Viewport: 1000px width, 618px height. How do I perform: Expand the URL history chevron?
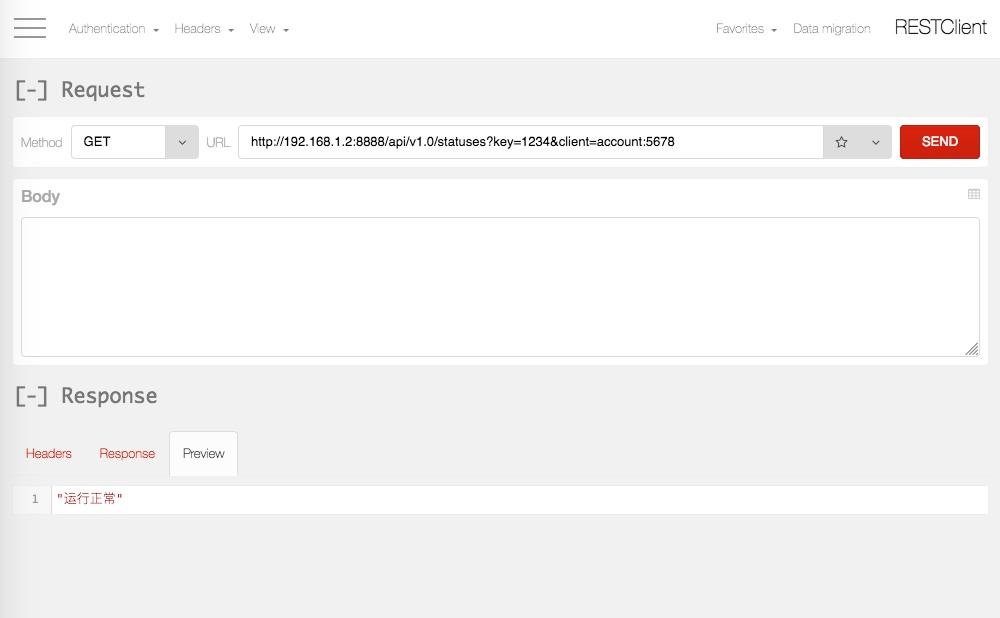876,142
